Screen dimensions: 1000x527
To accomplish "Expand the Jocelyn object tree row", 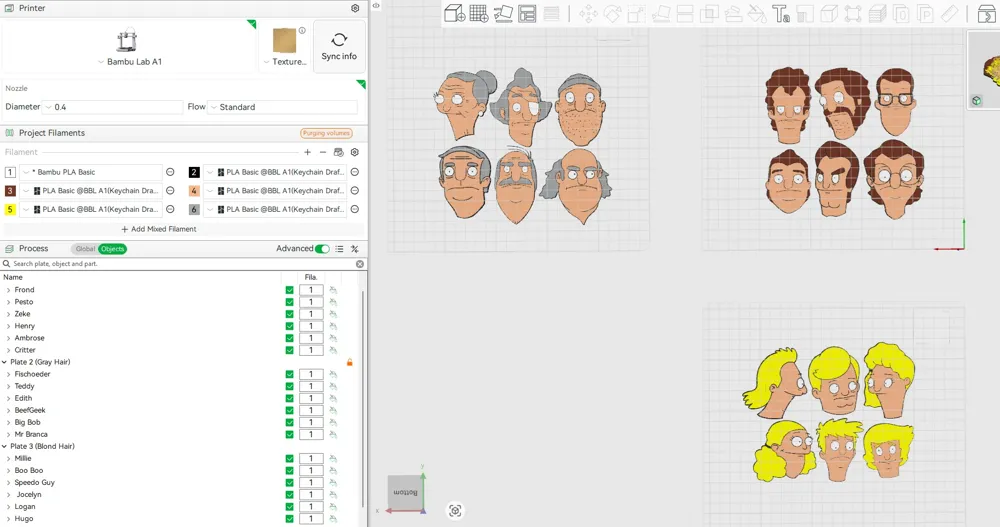I will pos(8,494).
